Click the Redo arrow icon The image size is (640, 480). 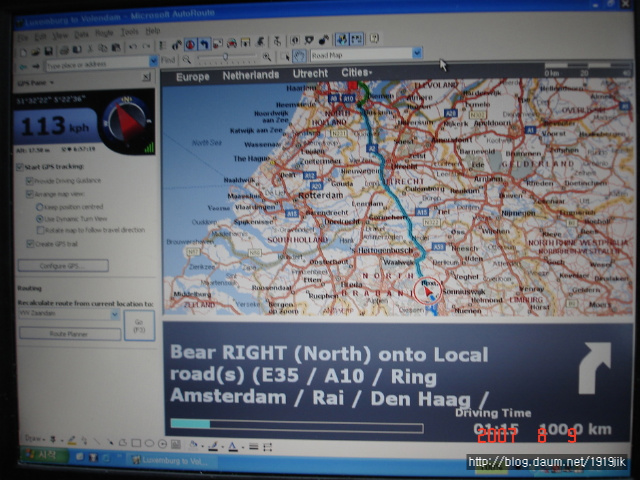click(x=146, y=47)
